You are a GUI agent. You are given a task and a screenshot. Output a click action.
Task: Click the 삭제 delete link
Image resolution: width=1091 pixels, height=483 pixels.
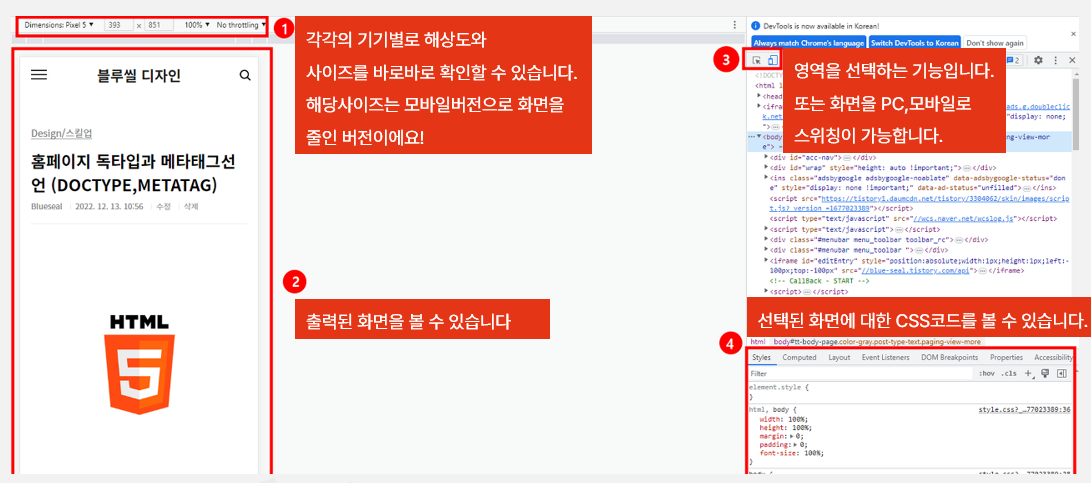tap(190, 207)
